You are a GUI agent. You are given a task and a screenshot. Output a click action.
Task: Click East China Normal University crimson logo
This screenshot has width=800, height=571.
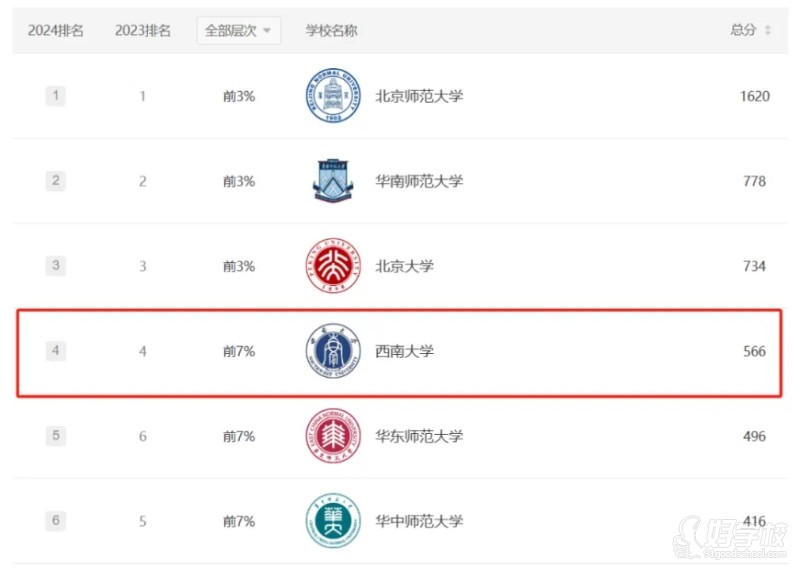(333, 436)
